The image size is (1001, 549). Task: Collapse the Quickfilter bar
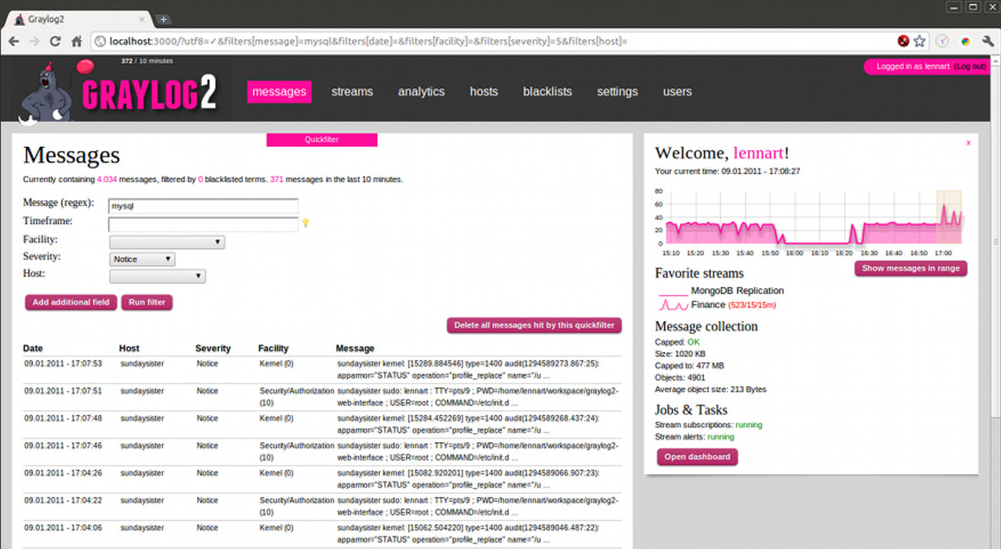pyautogui.click(x=322, y=140)
